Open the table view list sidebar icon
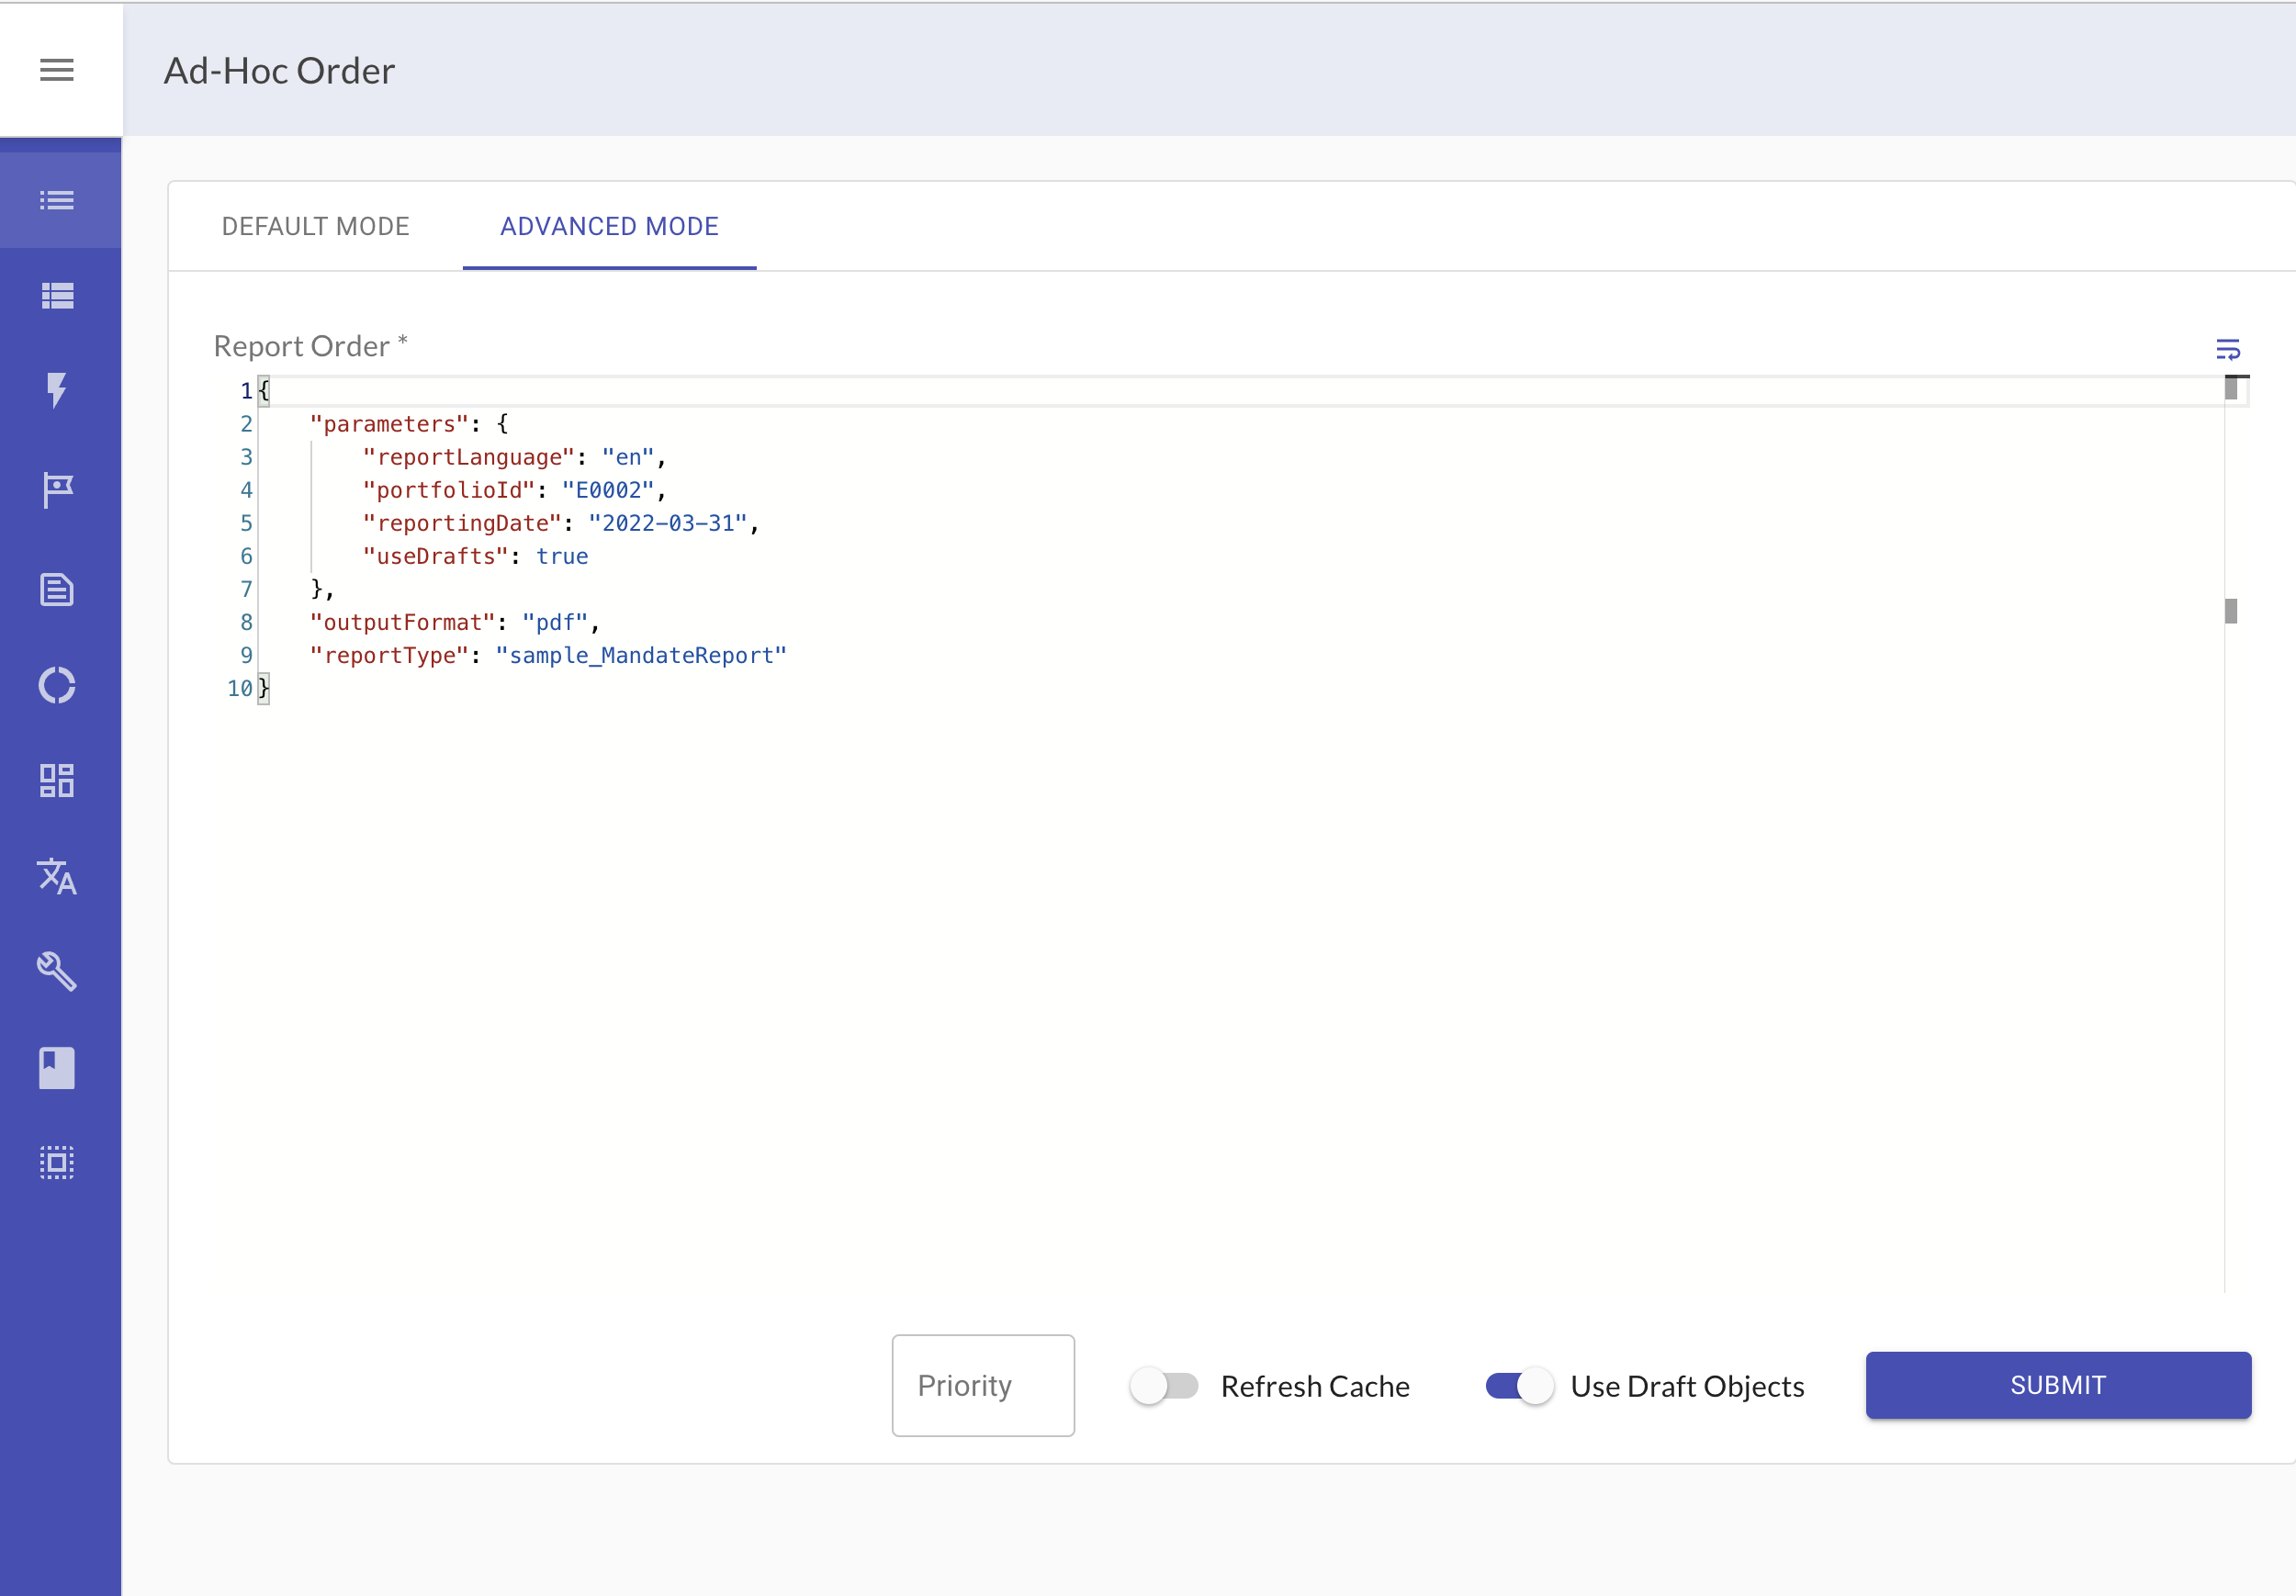The height and width of the screenshot is (1596, 2296). tap(57, 295)
